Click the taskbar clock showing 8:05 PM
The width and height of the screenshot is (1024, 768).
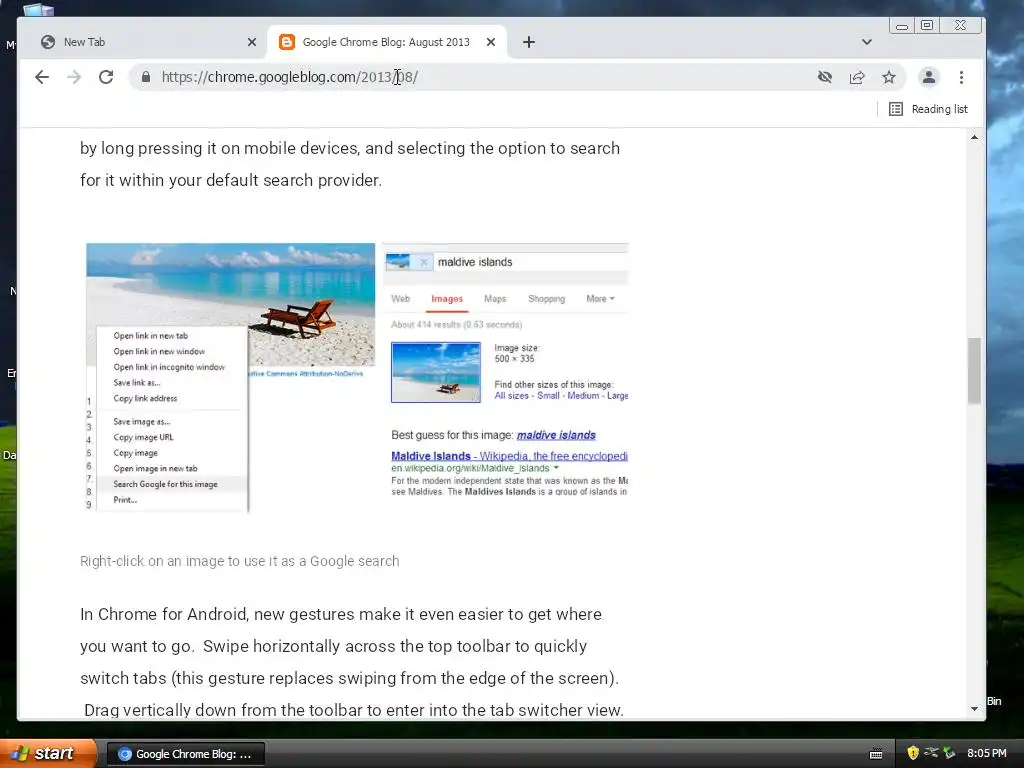click(987, 753)
